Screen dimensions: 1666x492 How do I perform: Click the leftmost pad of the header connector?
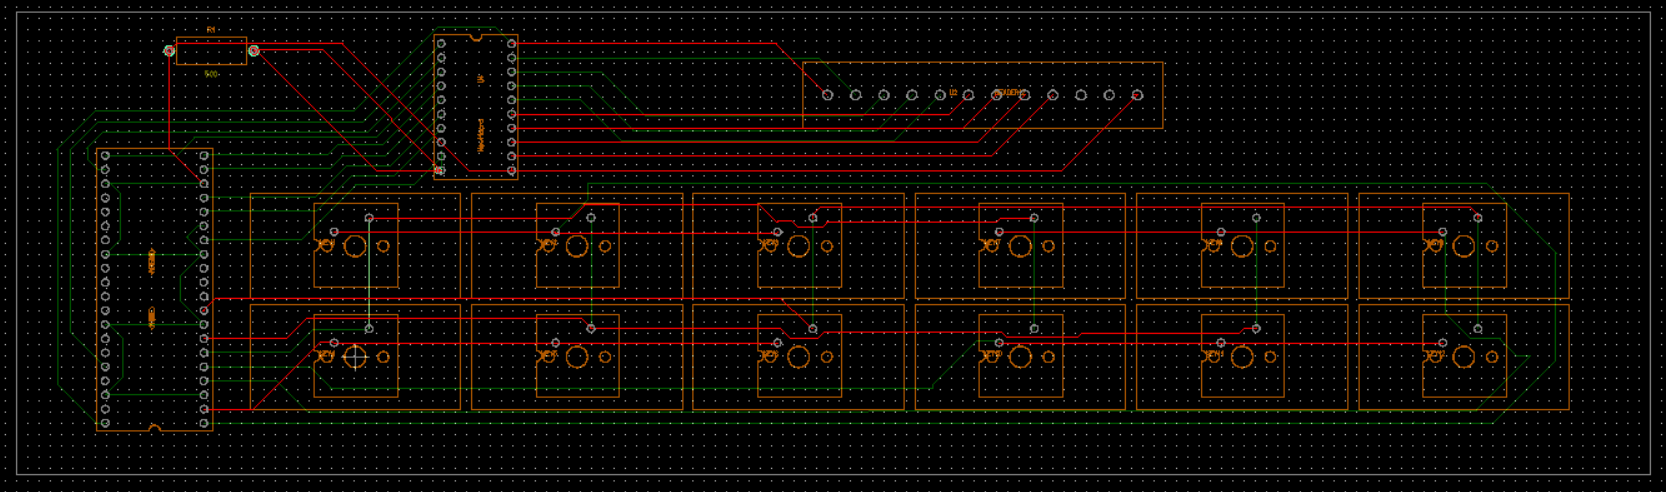pos(827,95)
